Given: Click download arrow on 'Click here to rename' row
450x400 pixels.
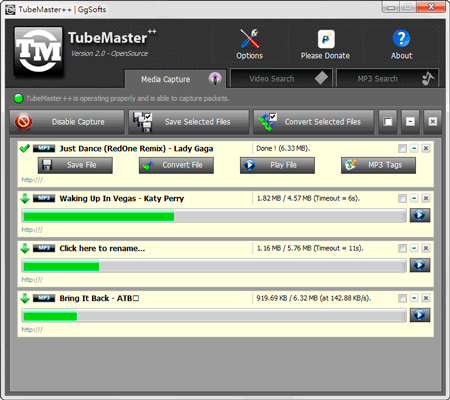Looking at the screenshot, I should coord(25,248).
